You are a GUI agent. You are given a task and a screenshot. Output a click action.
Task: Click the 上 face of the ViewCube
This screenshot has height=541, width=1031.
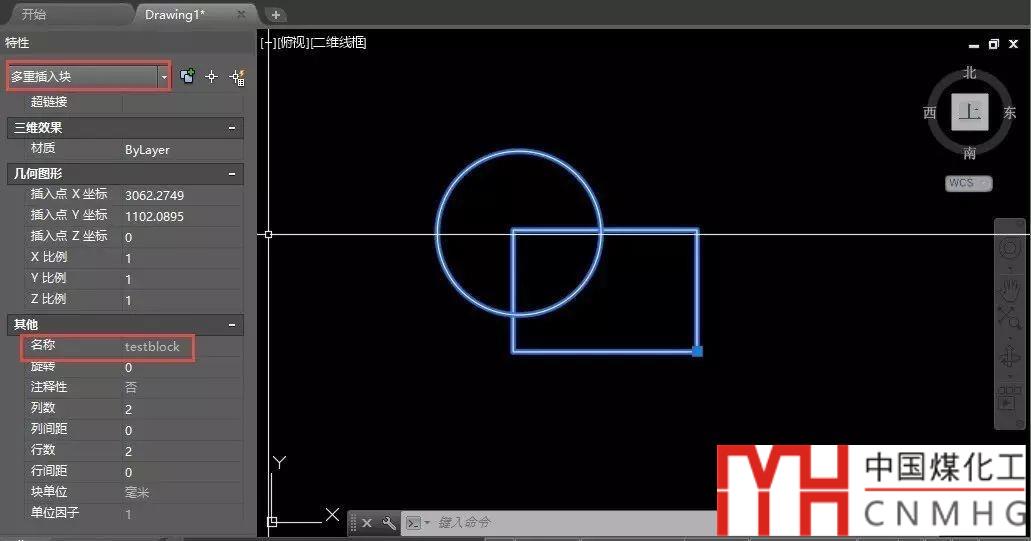point(970,112)
